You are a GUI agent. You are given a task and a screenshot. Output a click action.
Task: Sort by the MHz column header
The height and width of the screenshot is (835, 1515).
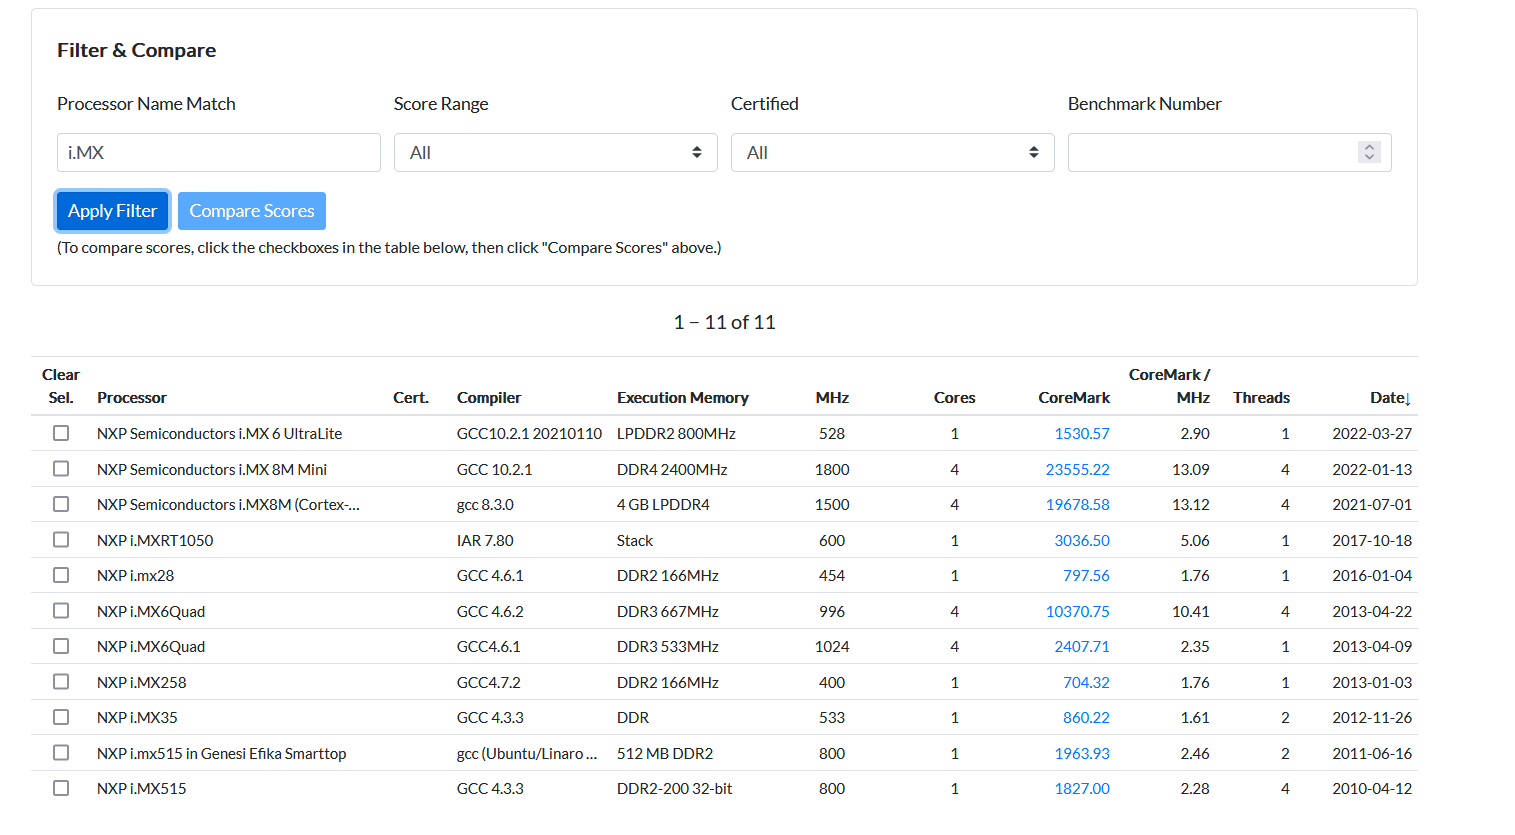(x=832, y=398)
